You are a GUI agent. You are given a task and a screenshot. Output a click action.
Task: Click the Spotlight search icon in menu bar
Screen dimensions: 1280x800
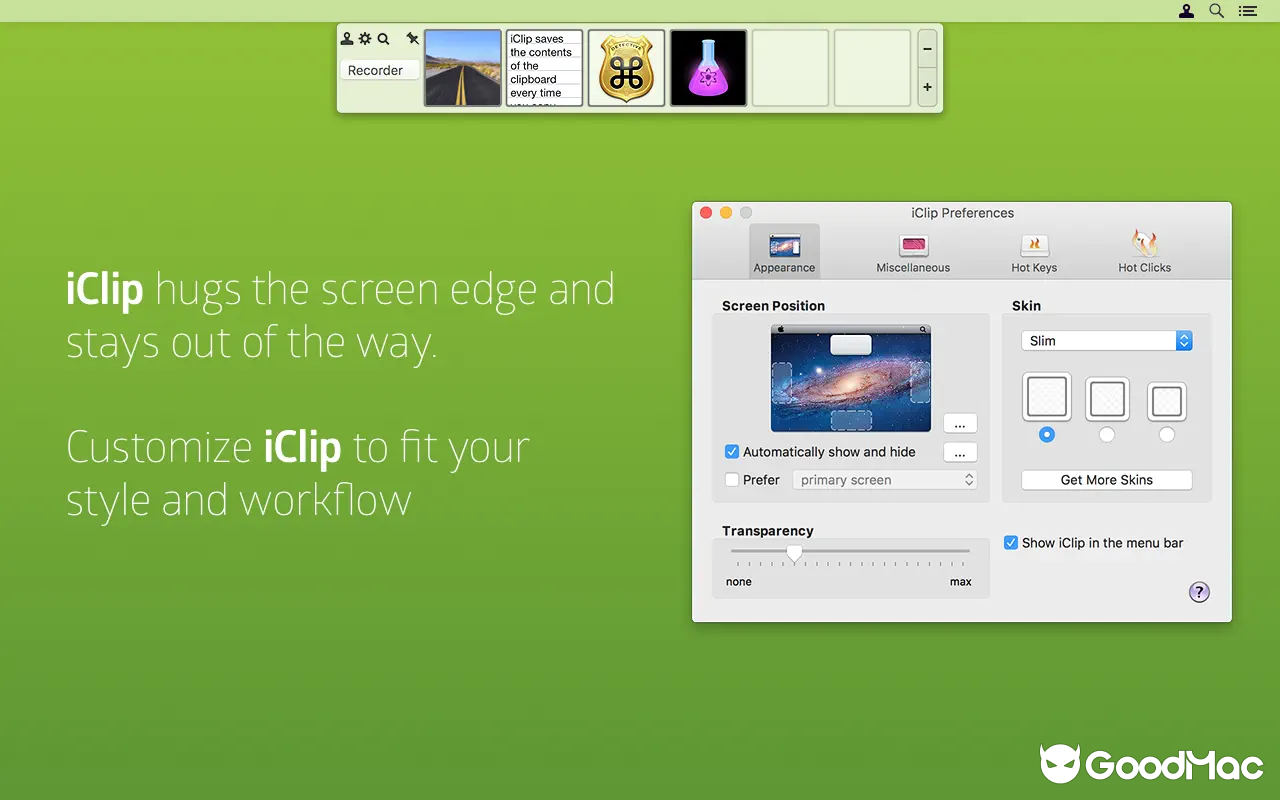(1216, 11)
